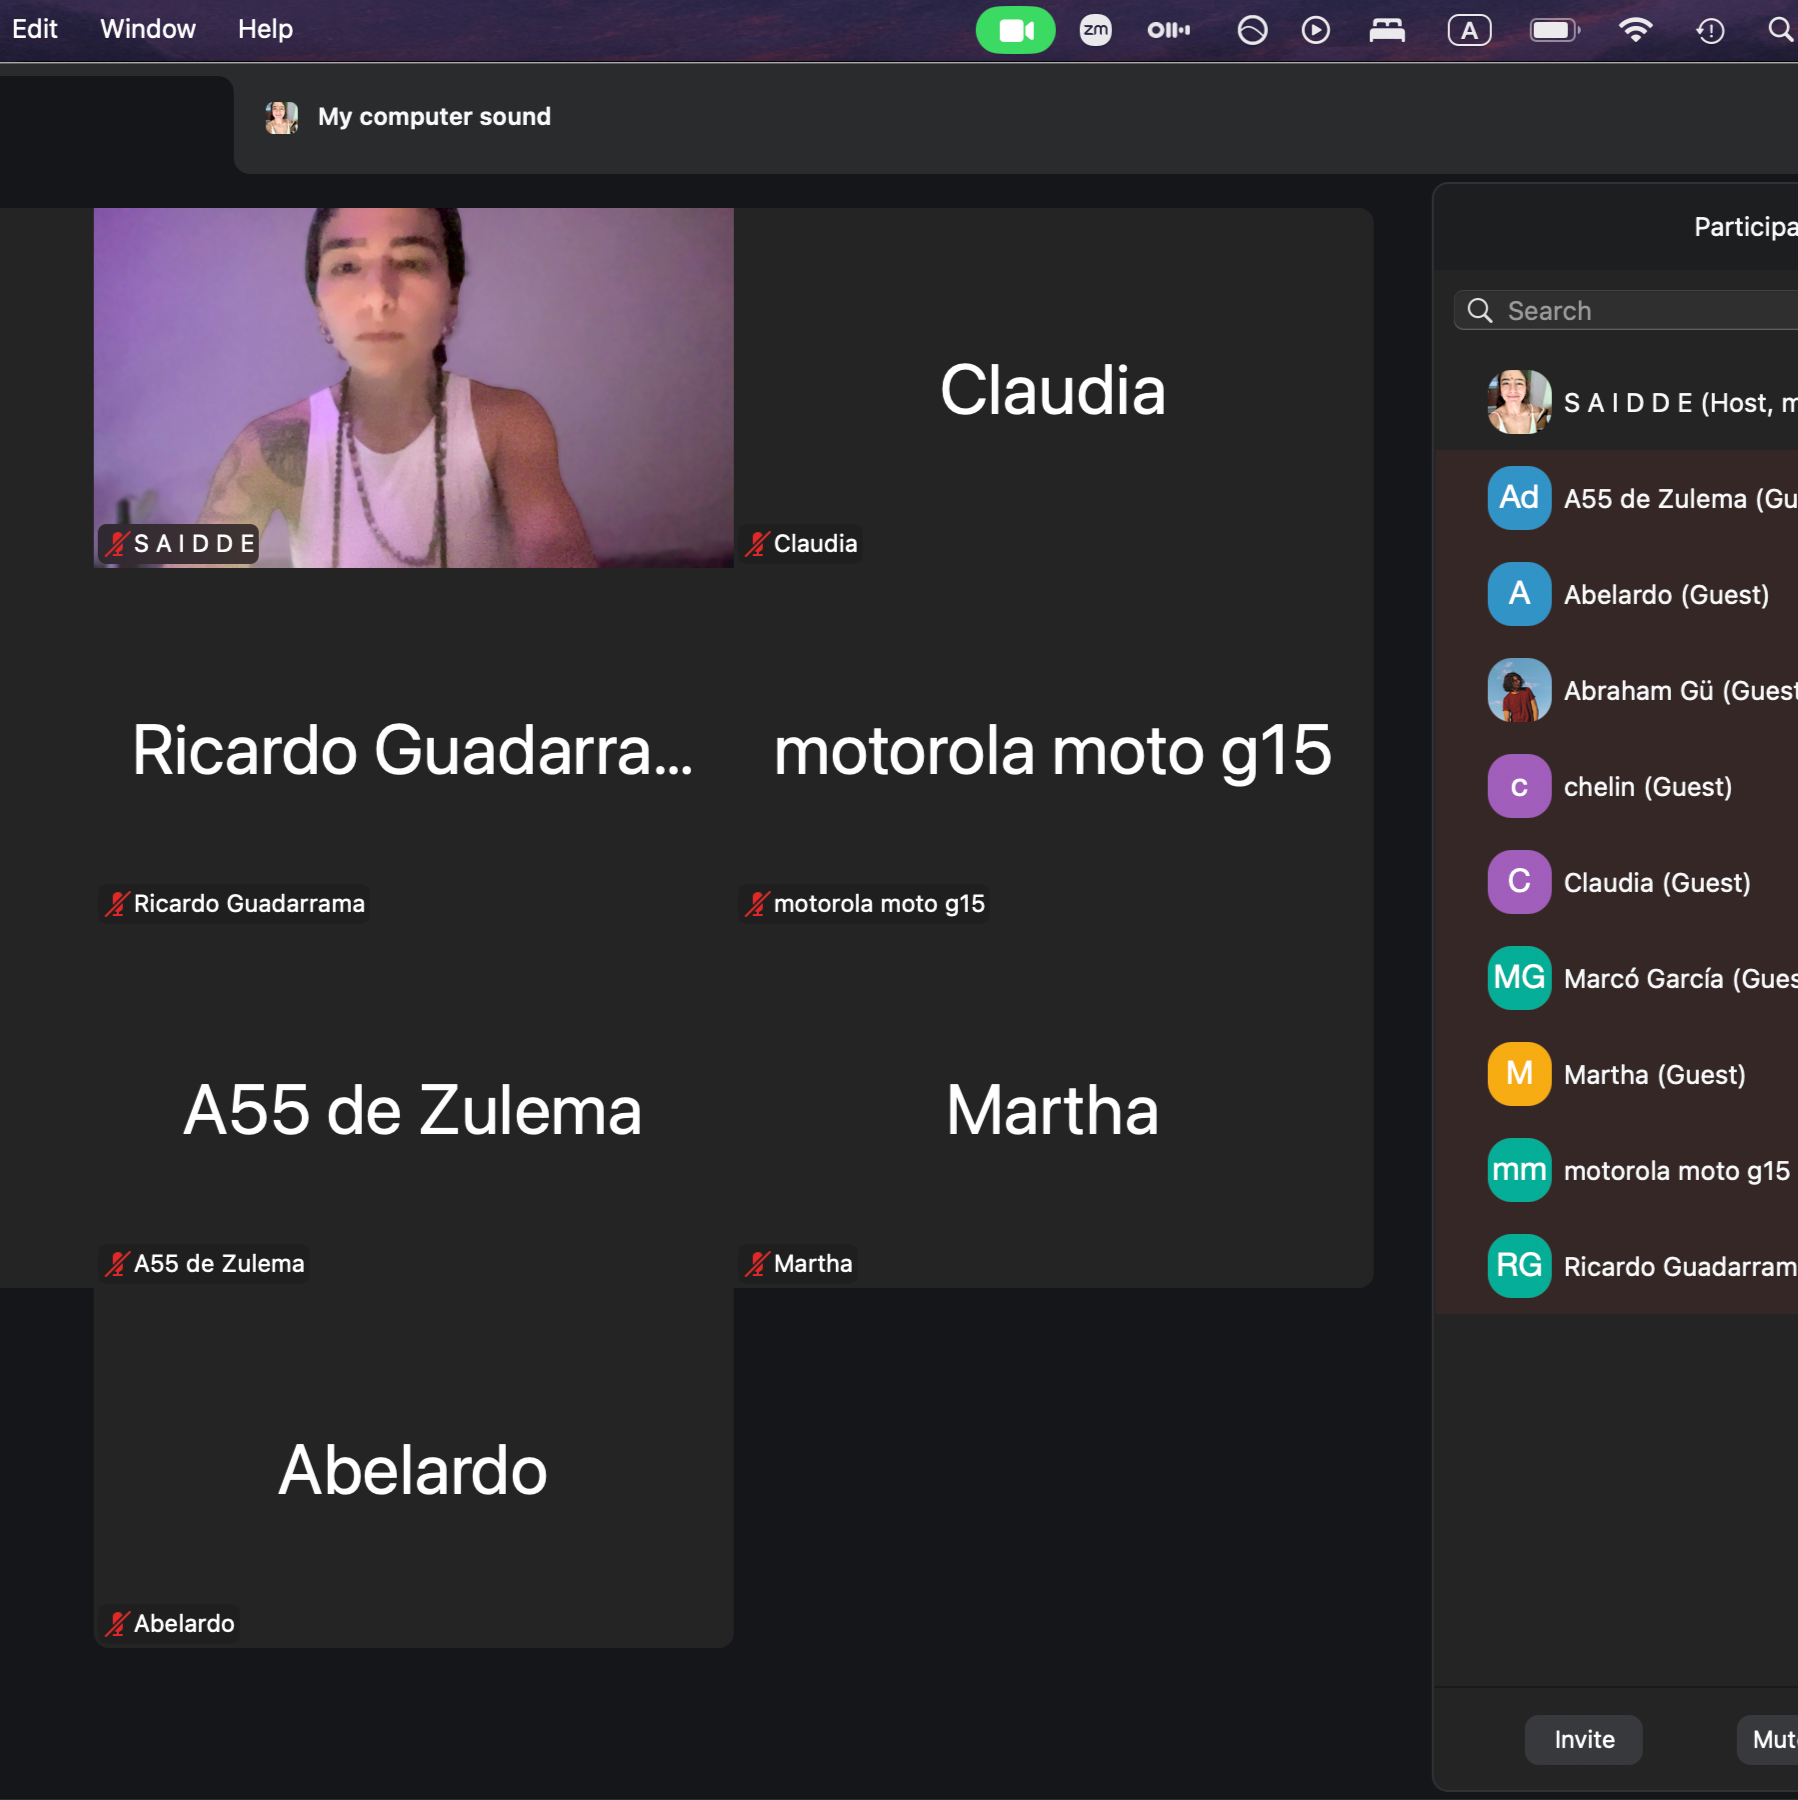Viewport: 1798px width, 1800px height.
Task: Click 'Claudia (Guest)' in participants list
Action: [x=1657, y=883]
